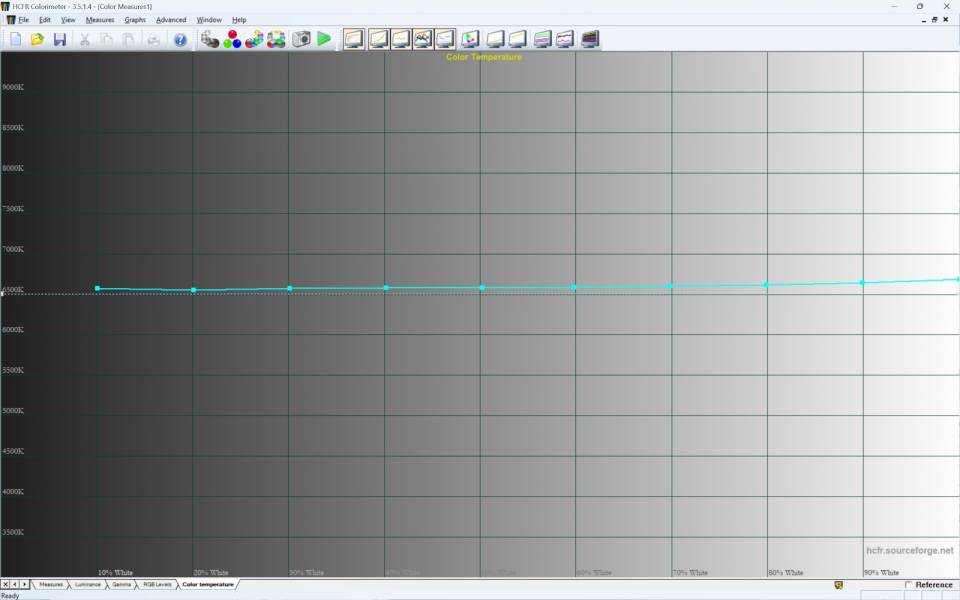Screen dimensions: 960x600
Task: Open the Advanced menu
Action: tap(171, 20)
